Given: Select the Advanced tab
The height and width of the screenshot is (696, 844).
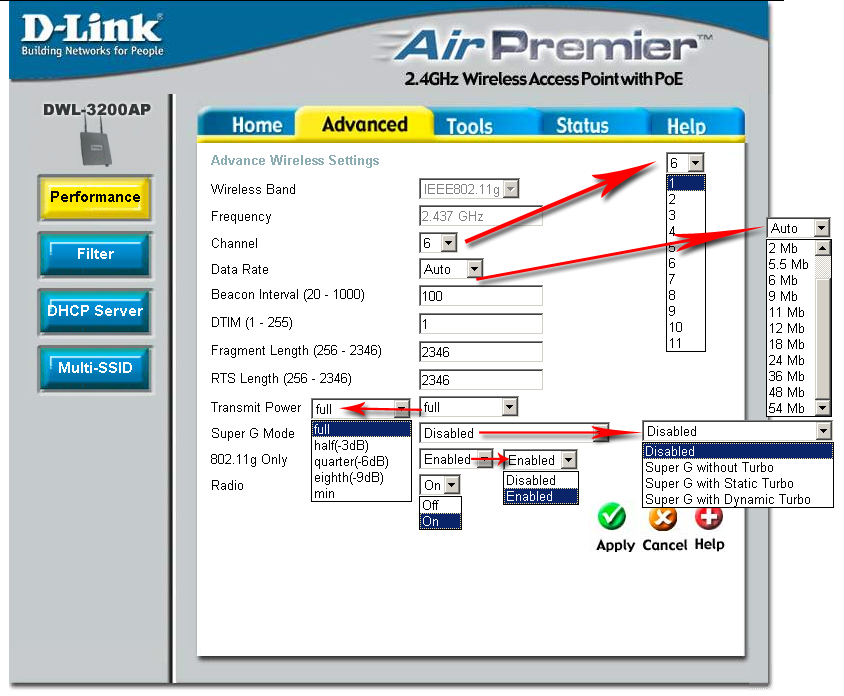Looking at the screenshot, I should coord(364,124).
